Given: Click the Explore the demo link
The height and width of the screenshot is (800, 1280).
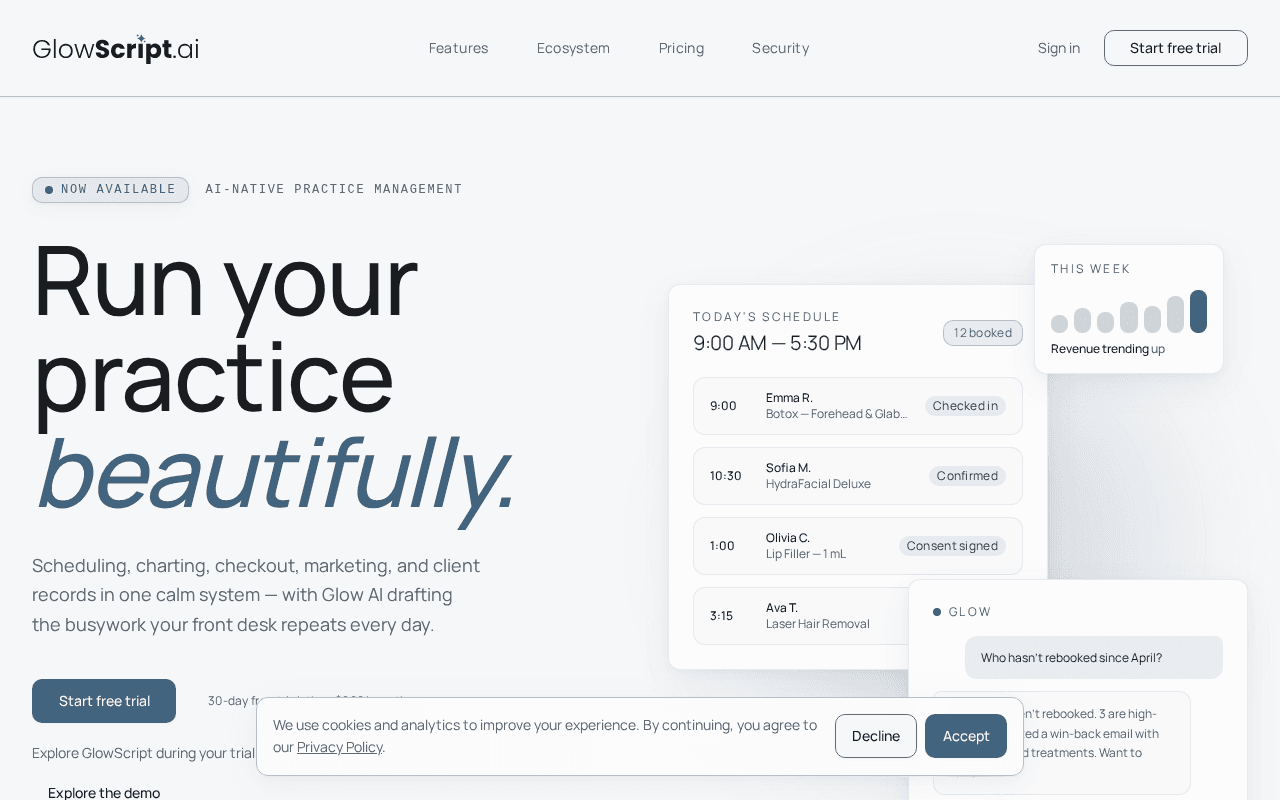Looking at the screenshot, I should tap(104, 792).
